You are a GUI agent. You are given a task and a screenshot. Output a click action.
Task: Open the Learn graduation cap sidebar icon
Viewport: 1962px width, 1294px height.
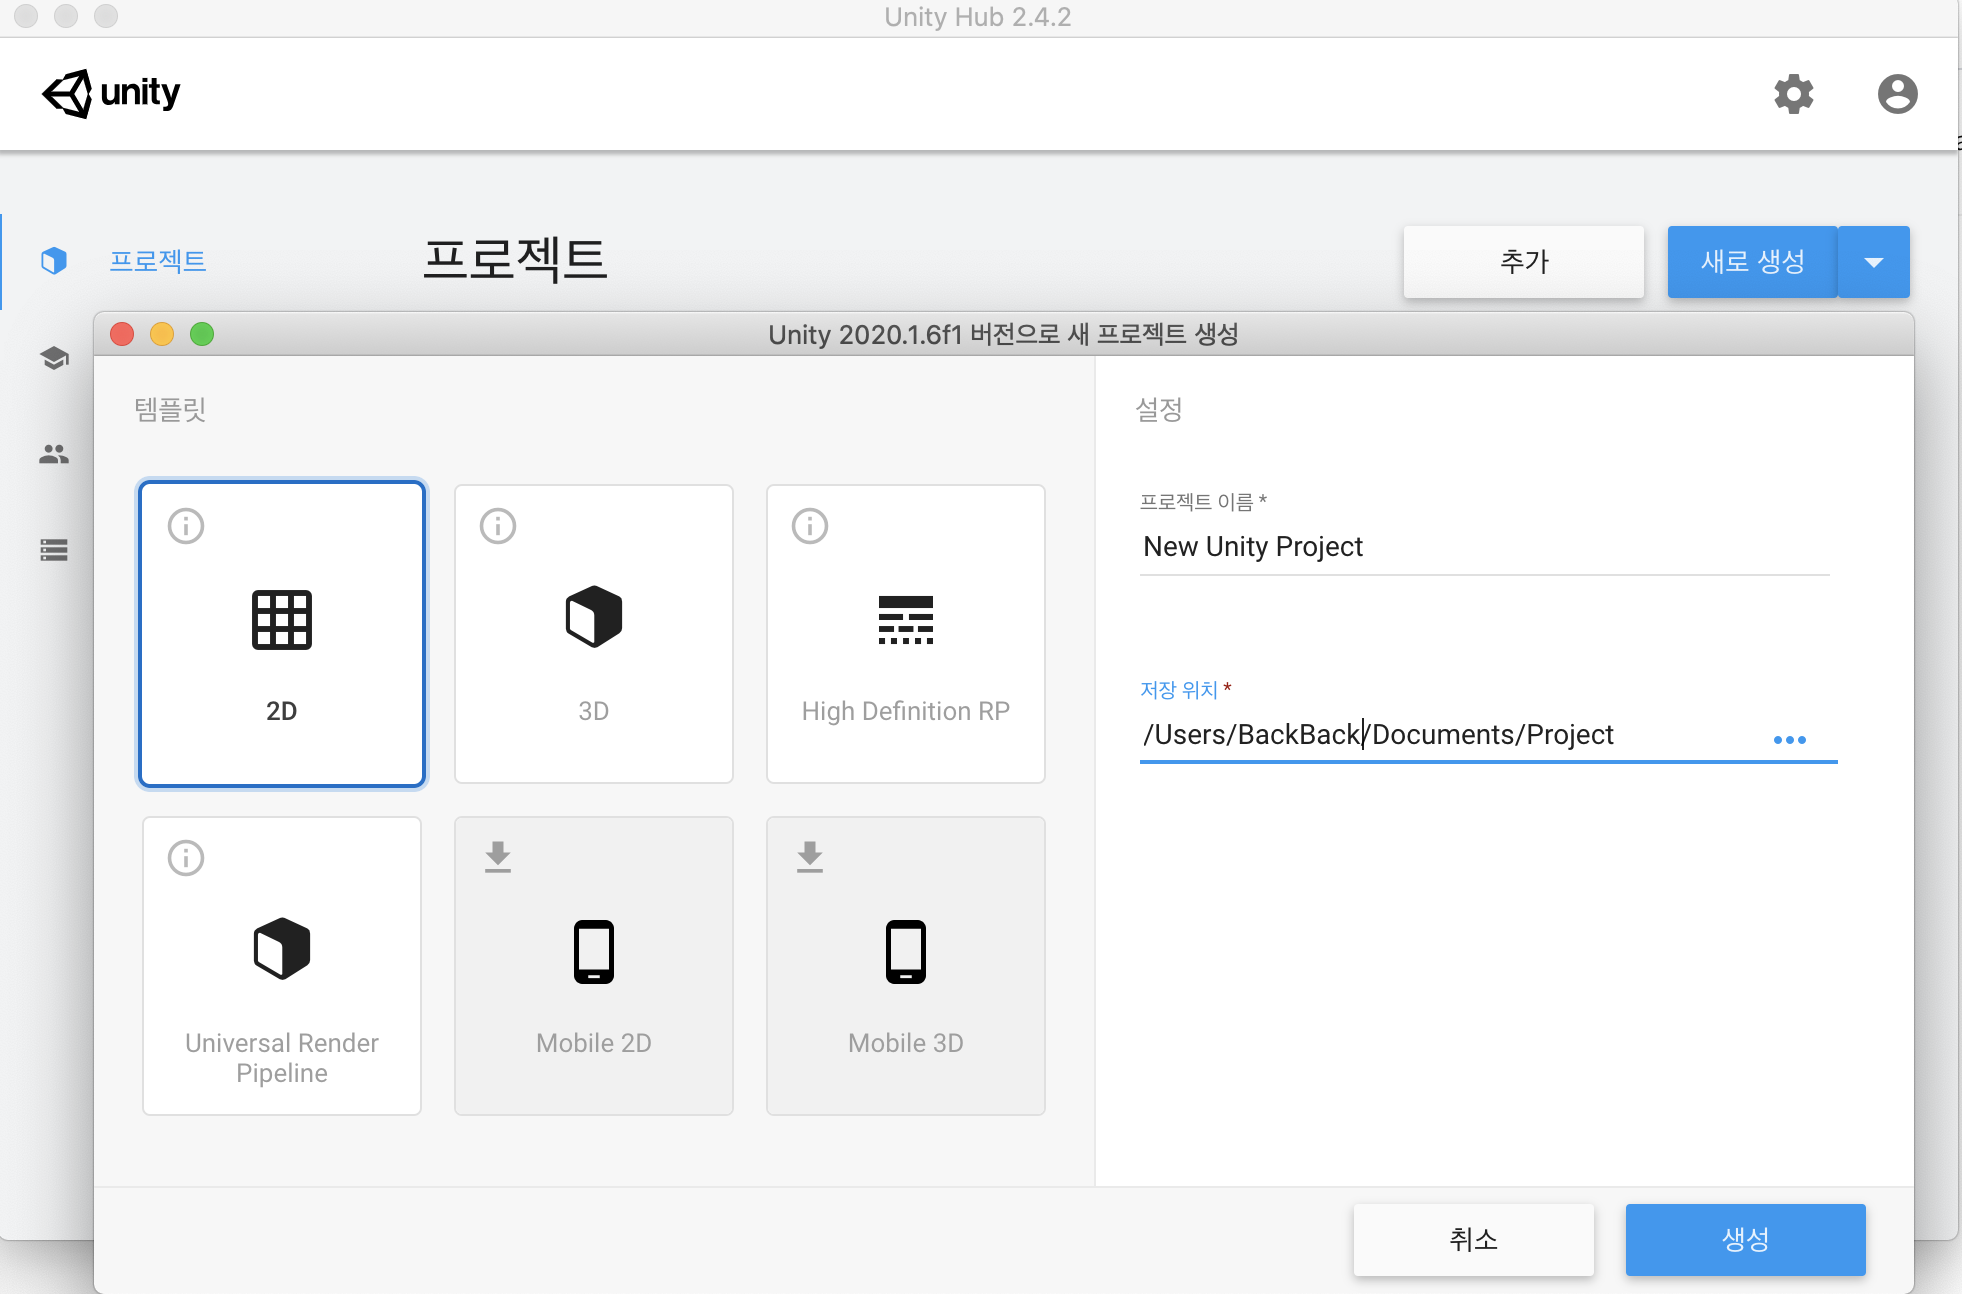(x=54, y=358)
